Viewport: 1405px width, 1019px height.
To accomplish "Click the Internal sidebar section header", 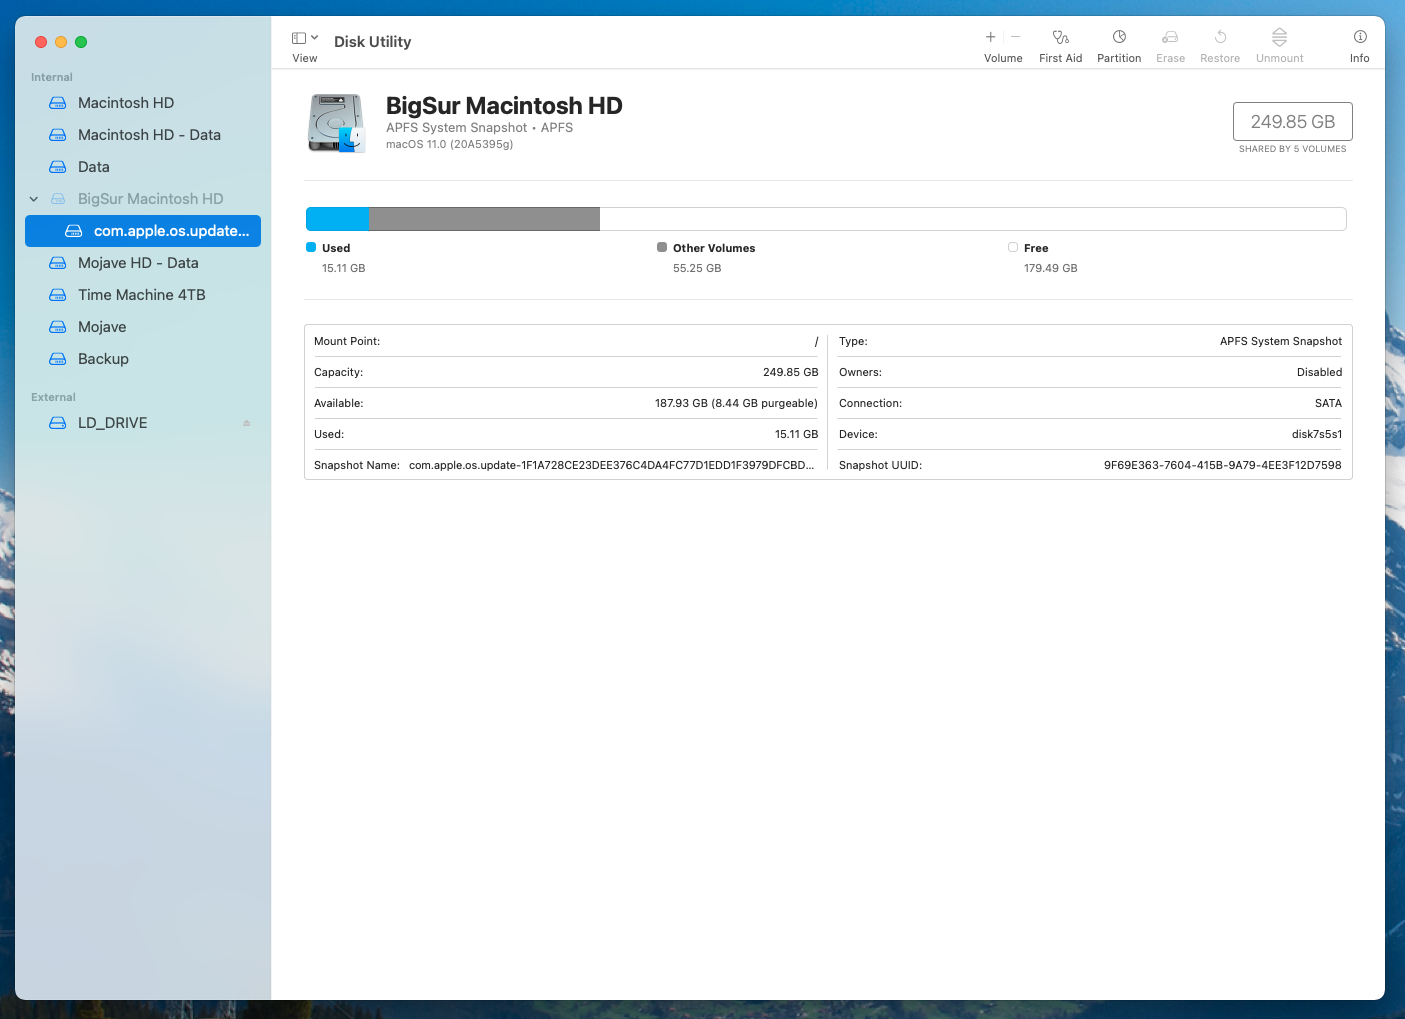I will tap(52, 77).
